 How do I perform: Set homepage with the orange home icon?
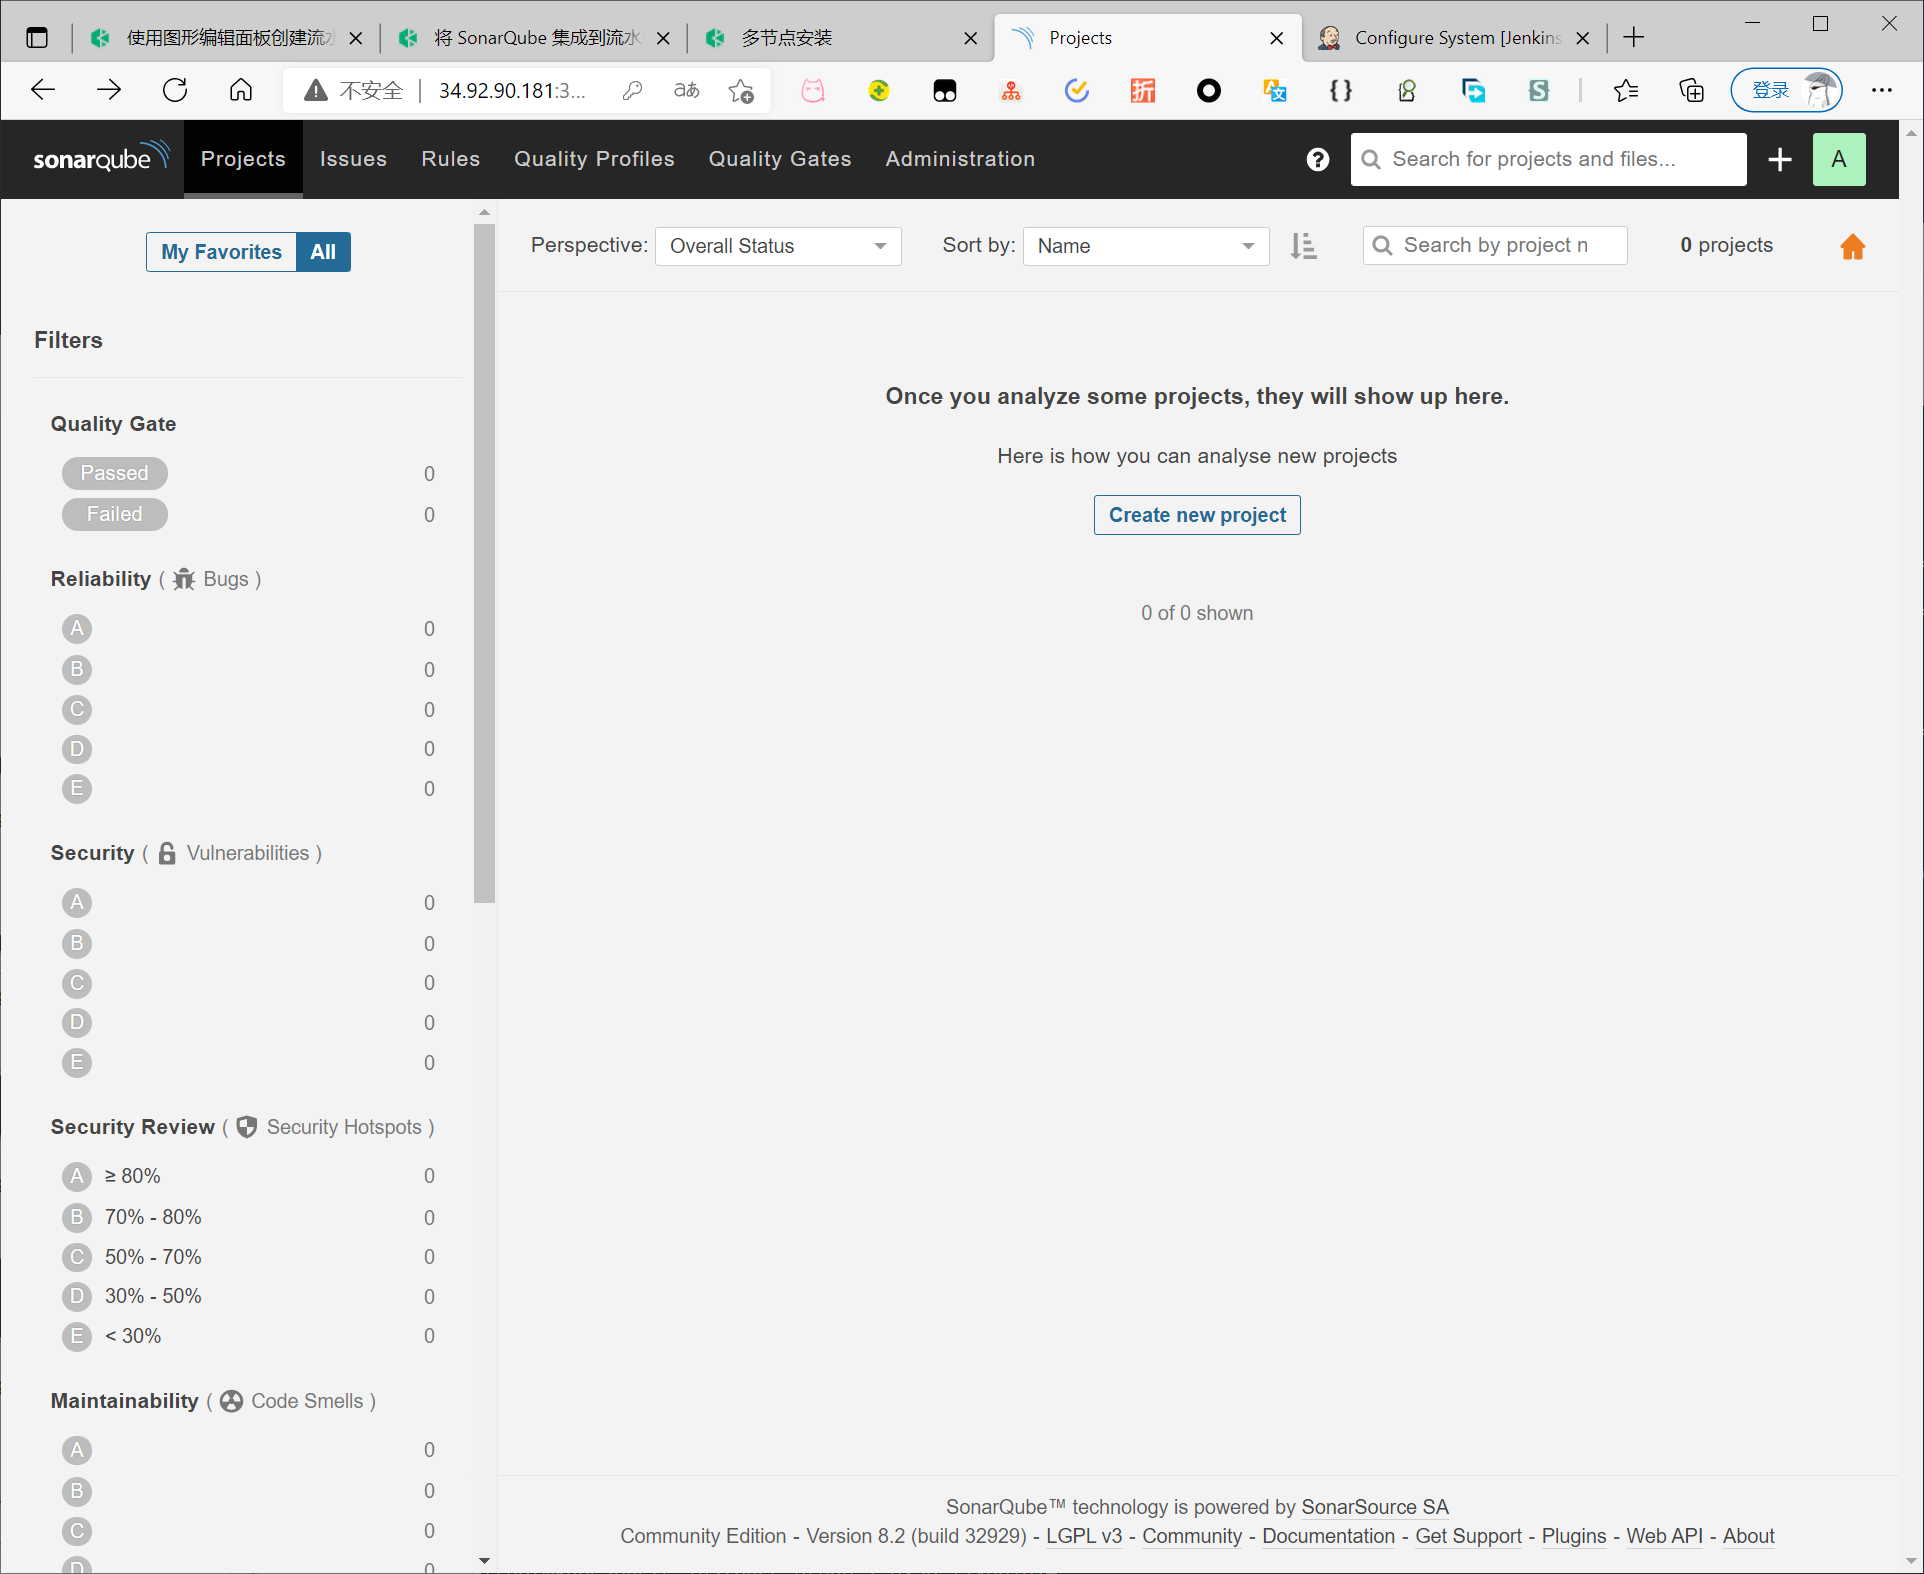pyautogui.click(x=1852, y=247)
